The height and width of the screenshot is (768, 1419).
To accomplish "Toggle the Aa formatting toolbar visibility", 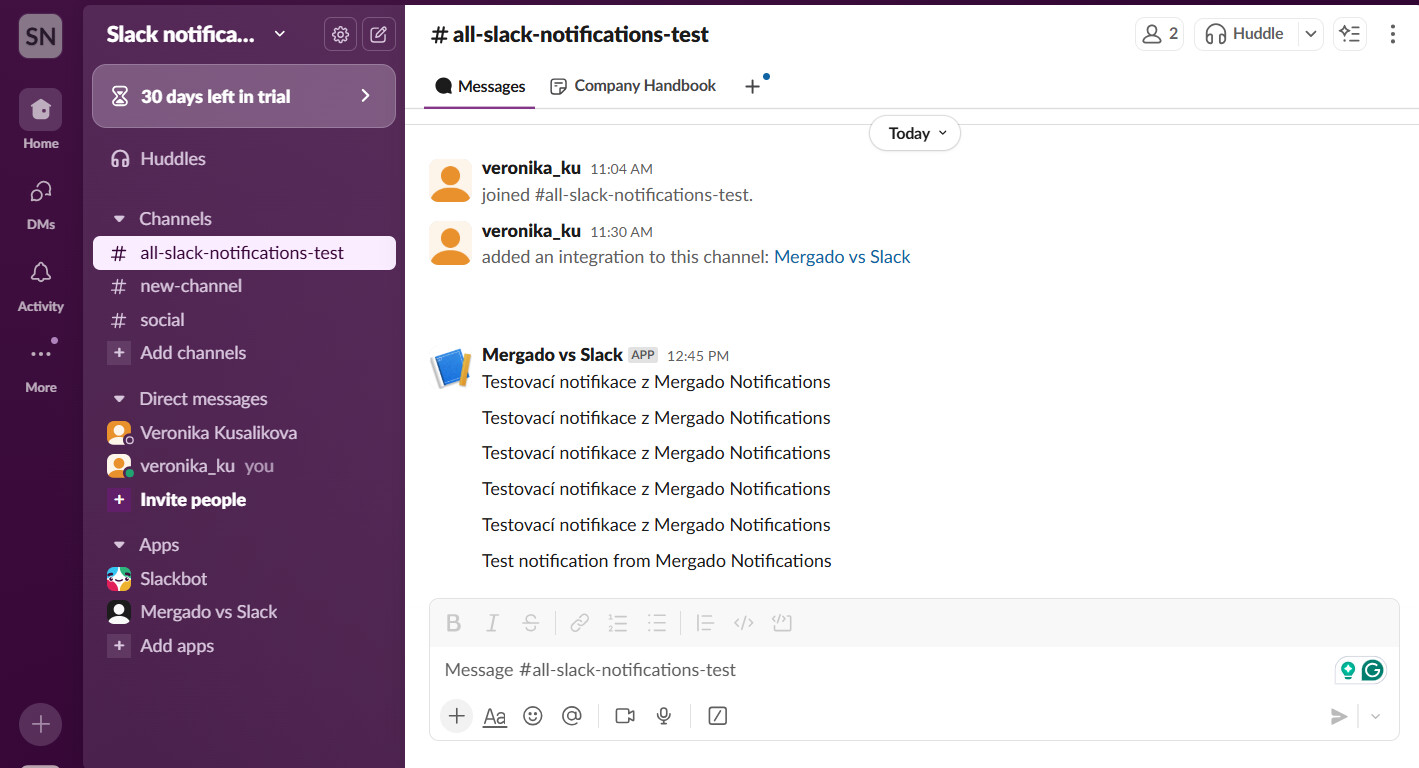I will pyautogui.click(x=495, y=716).
